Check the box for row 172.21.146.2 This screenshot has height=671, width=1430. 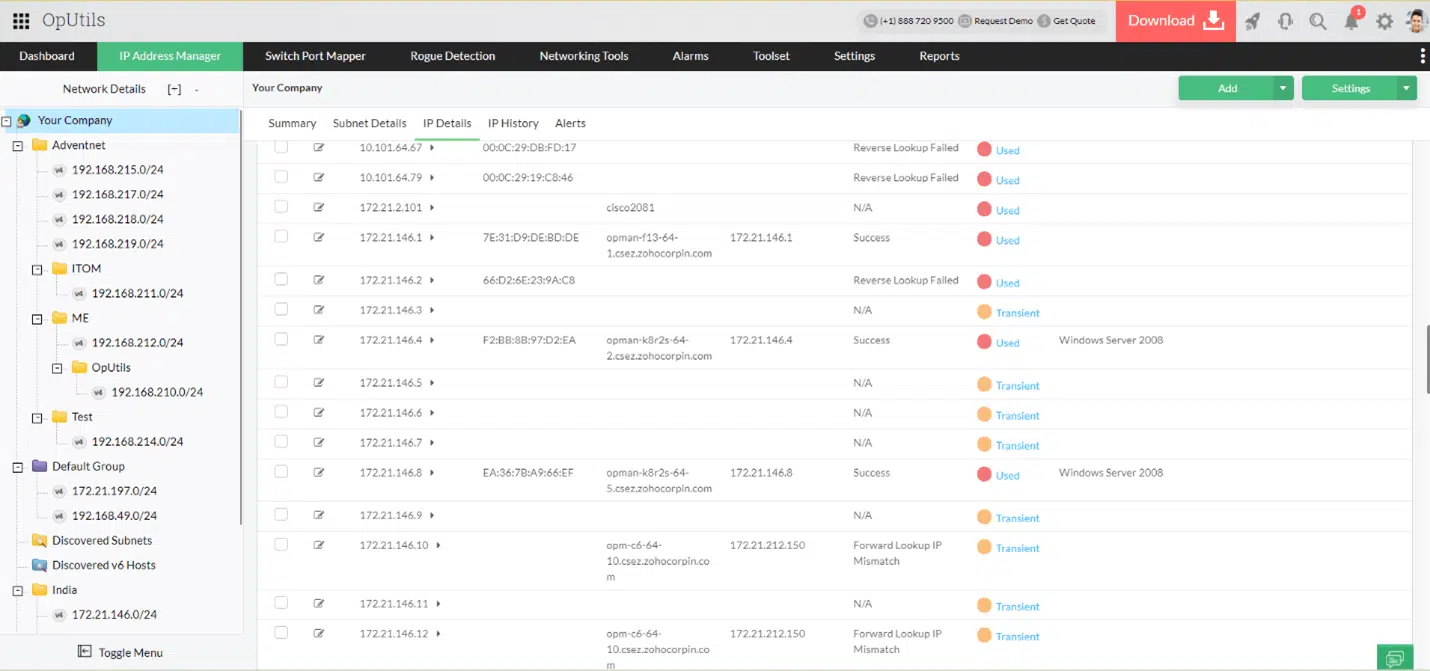[x=281, y=280]
